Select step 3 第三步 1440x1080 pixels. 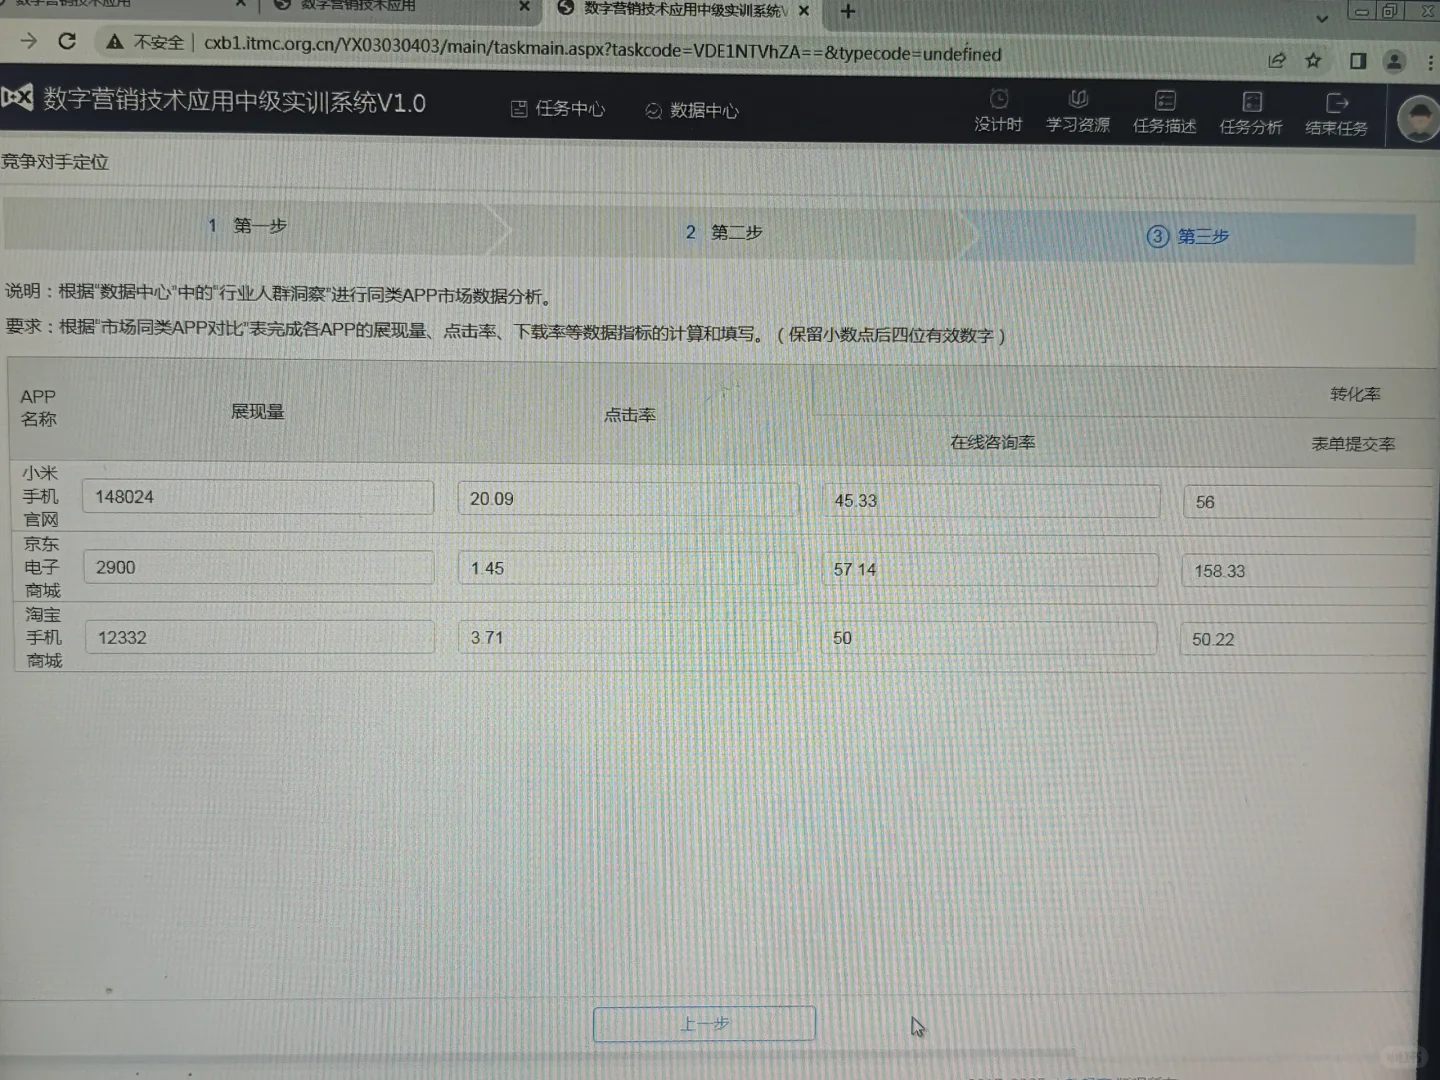click(1188, 236)
